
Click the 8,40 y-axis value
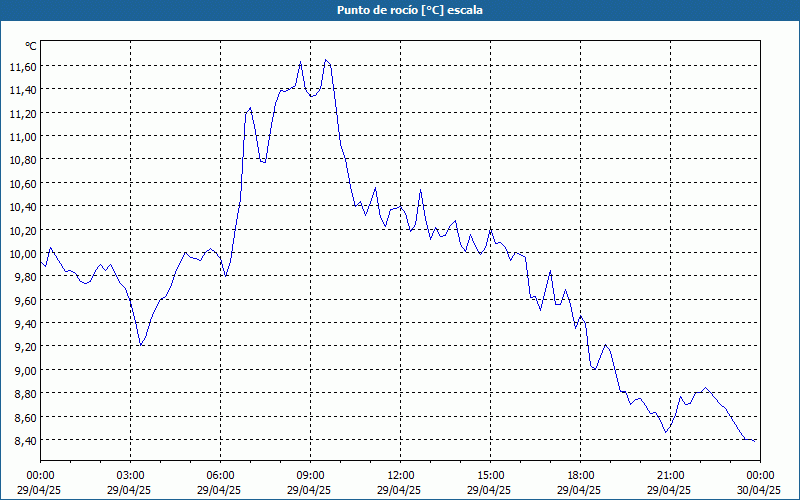pos(26,441)
